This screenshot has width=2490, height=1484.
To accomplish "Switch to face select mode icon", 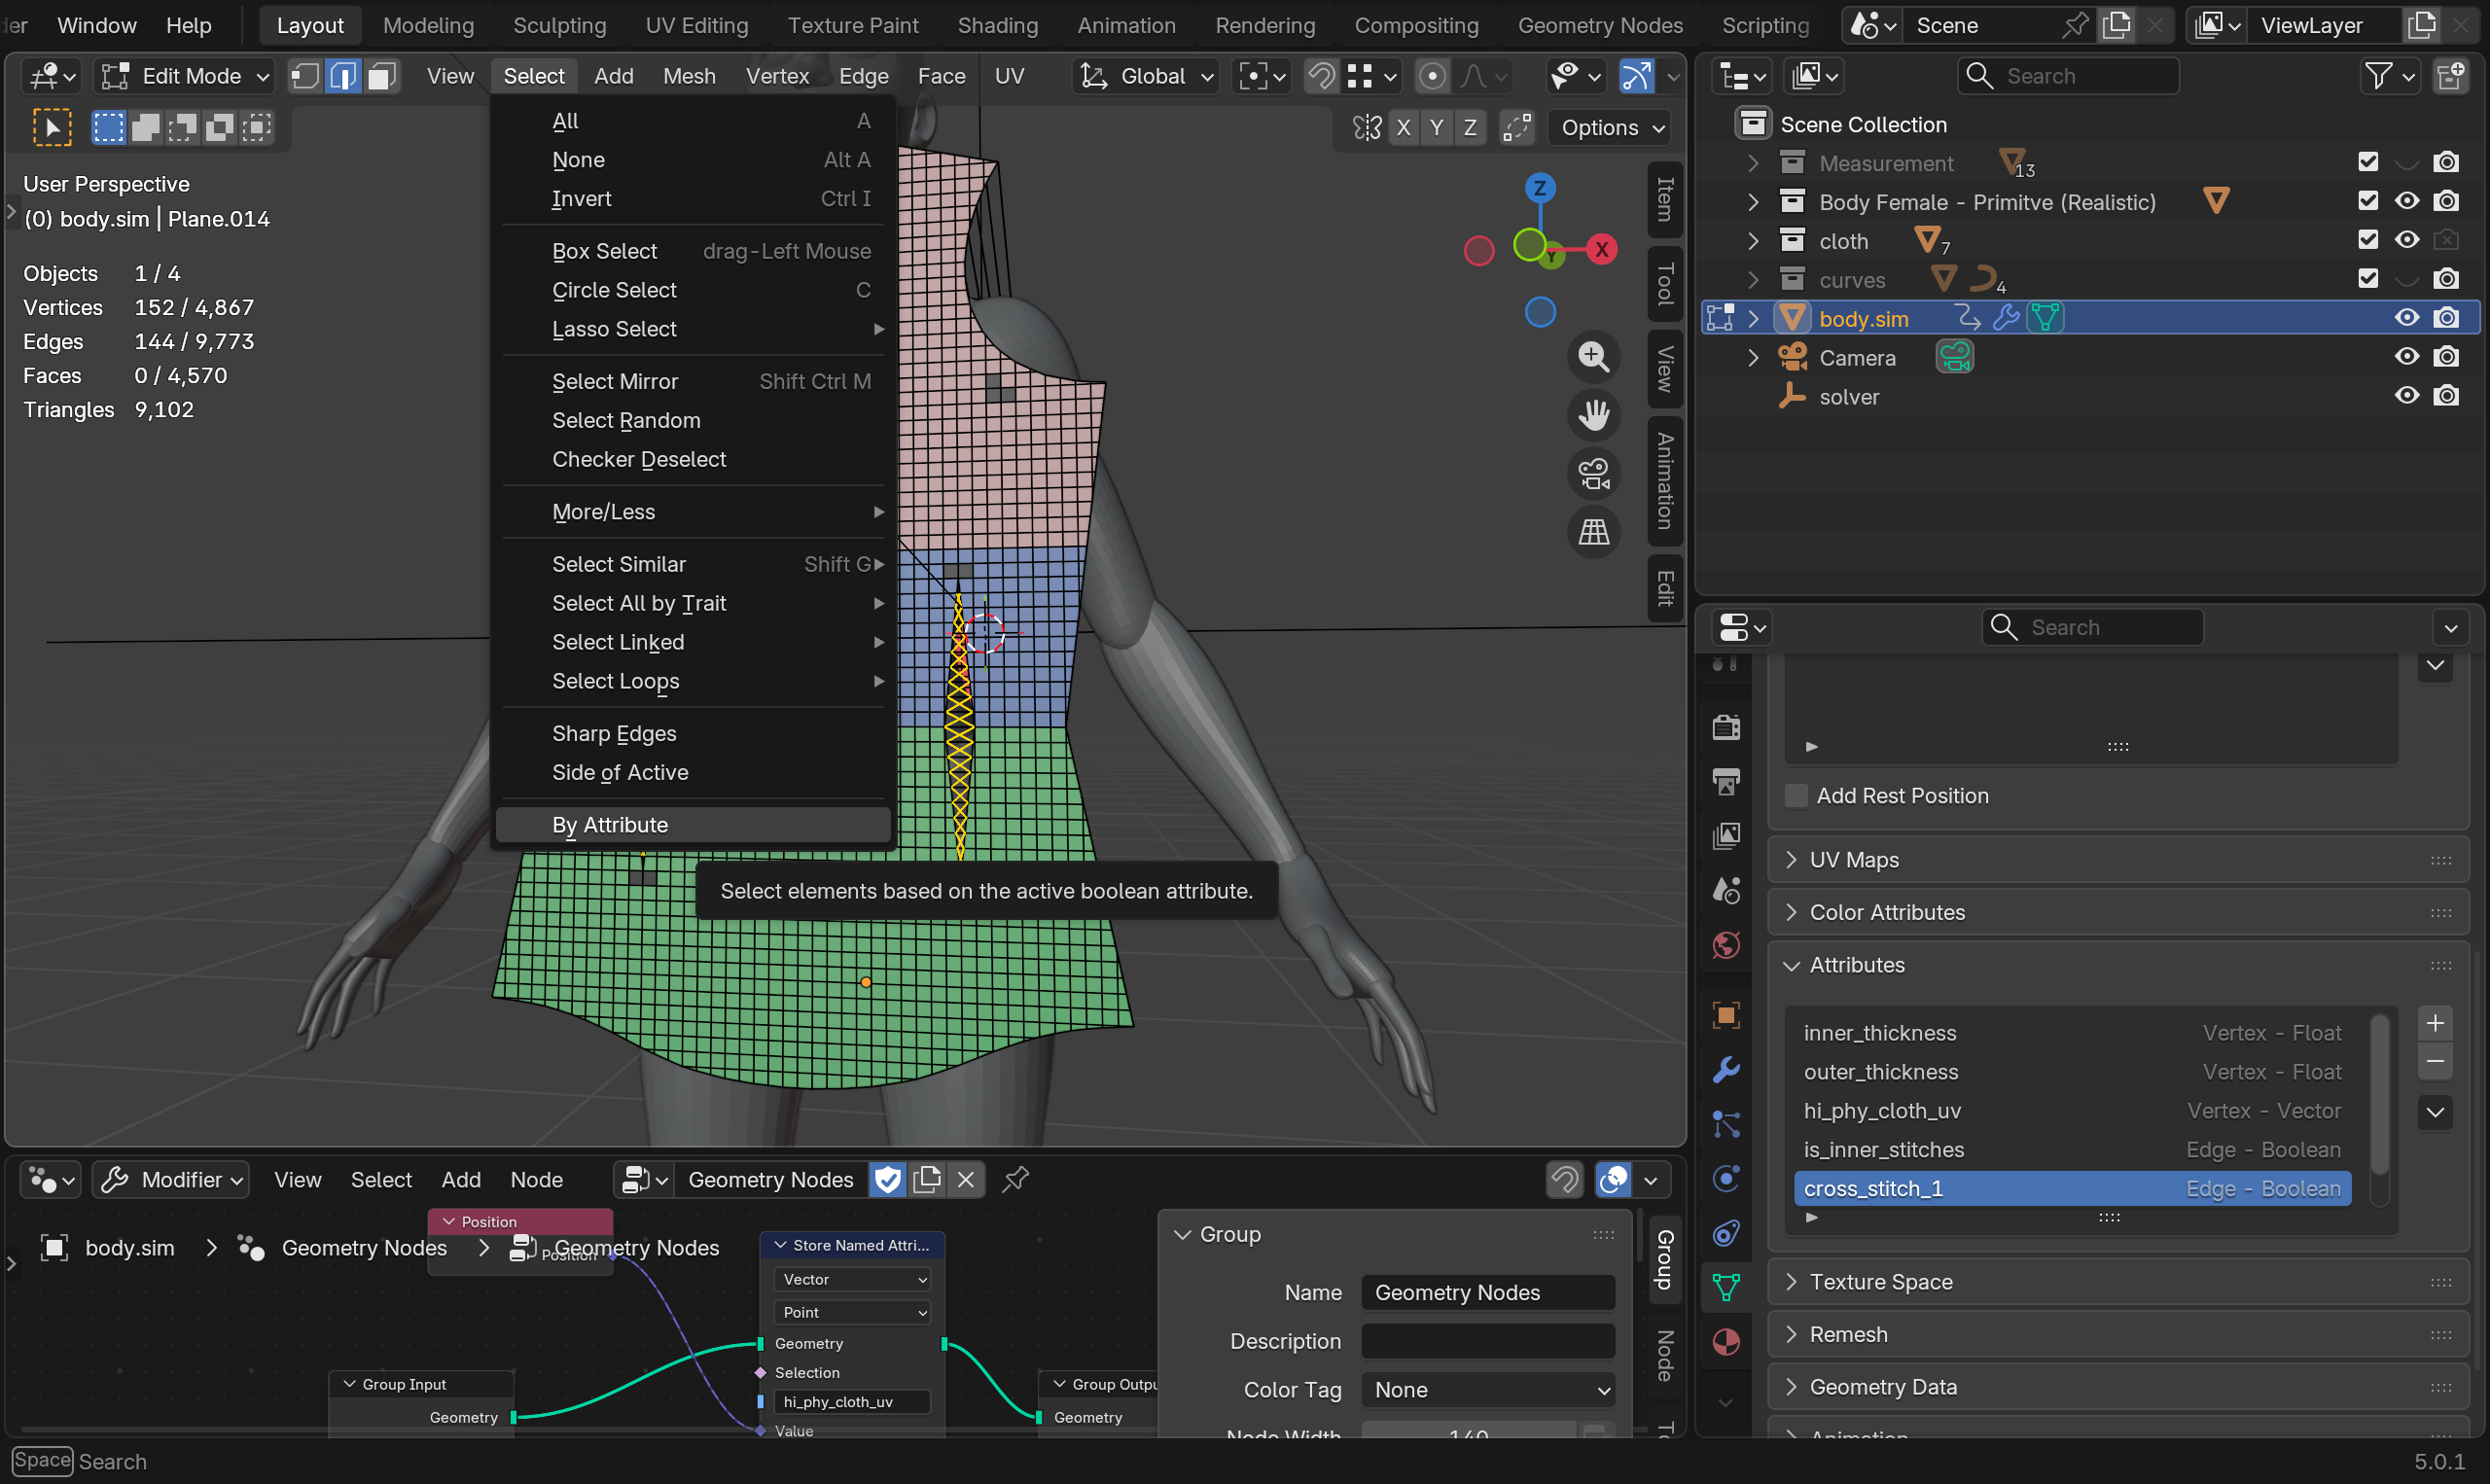I will click(x=381, y=76).
